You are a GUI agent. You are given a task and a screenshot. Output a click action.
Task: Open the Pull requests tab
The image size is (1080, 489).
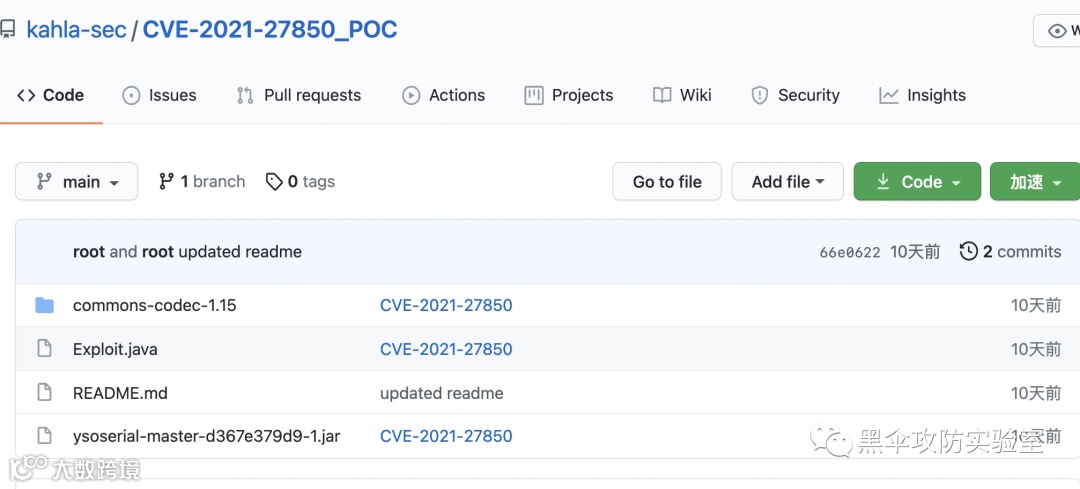(299, 95)
